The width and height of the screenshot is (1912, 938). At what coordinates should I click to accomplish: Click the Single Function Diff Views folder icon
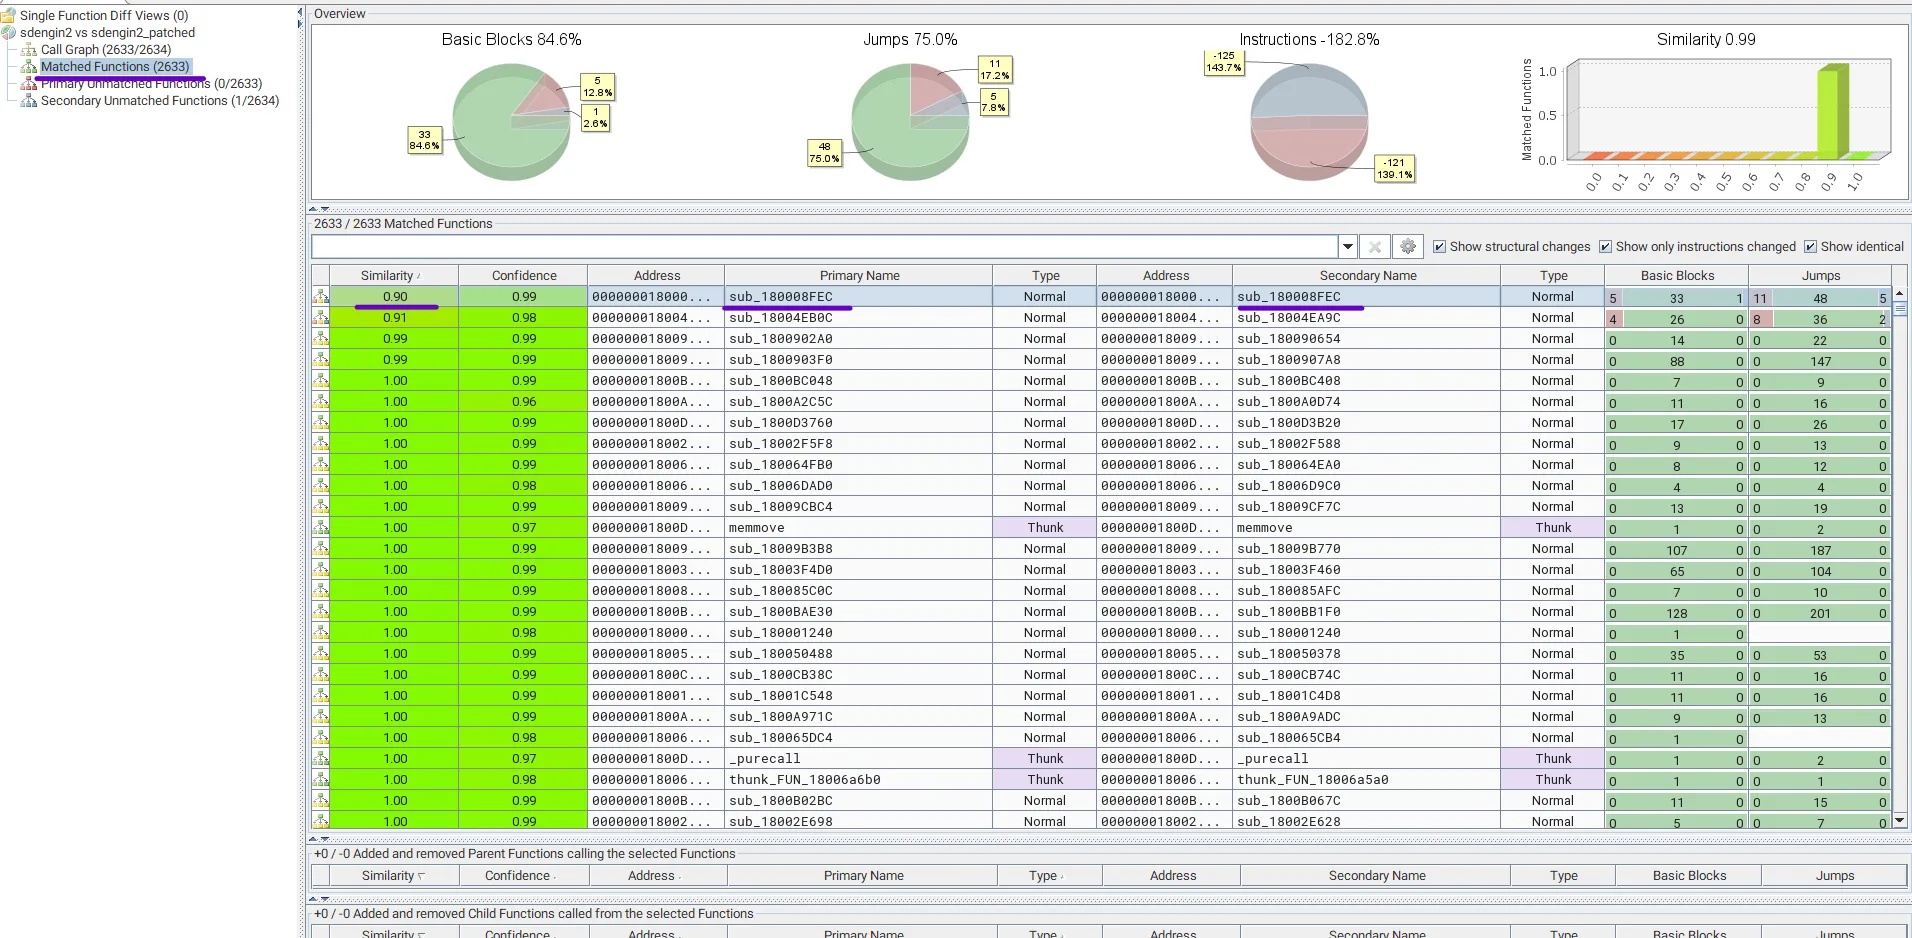click(x=8, y=16)
